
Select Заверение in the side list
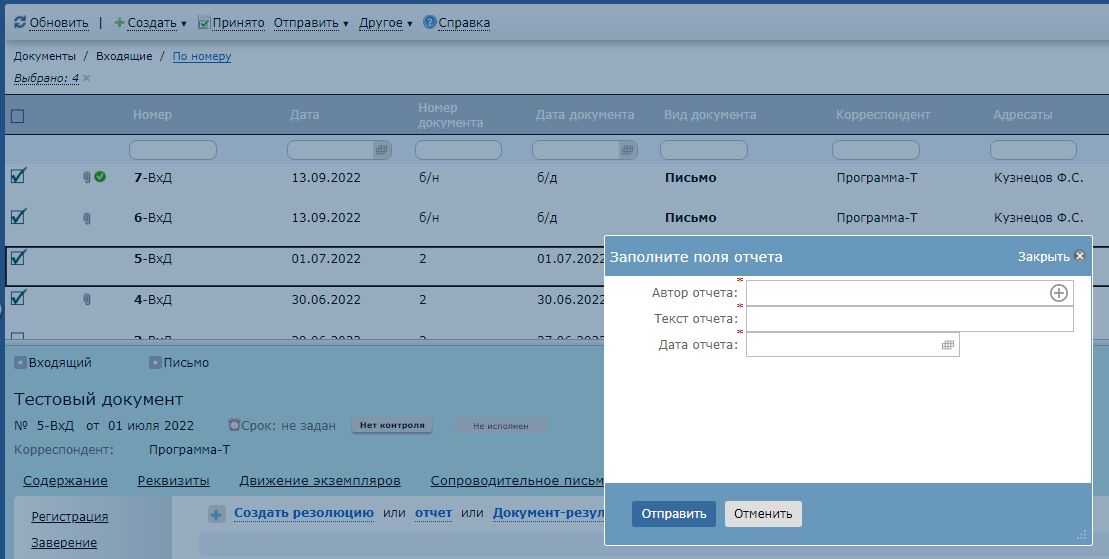point(64,543)
